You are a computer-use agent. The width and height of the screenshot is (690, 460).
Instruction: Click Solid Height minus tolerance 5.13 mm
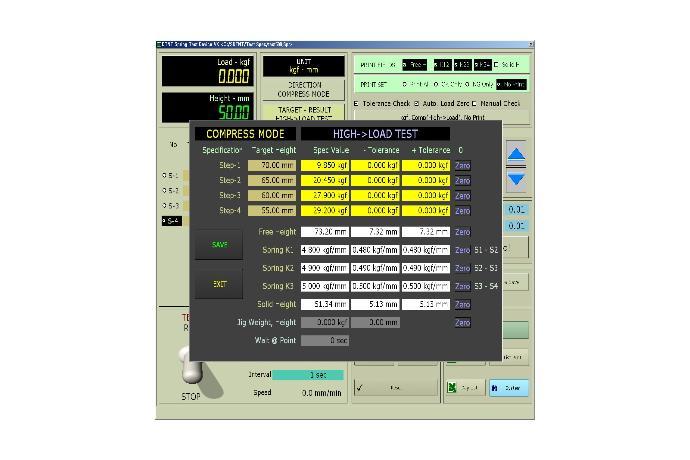pos(375,304)
